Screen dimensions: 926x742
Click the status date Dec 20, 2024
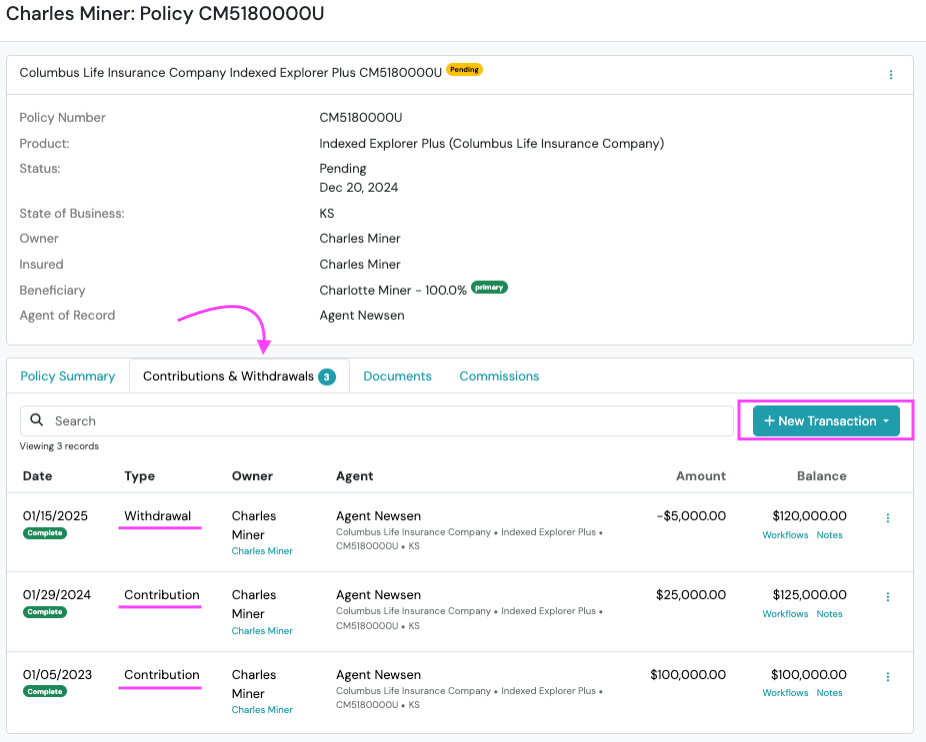358,187
